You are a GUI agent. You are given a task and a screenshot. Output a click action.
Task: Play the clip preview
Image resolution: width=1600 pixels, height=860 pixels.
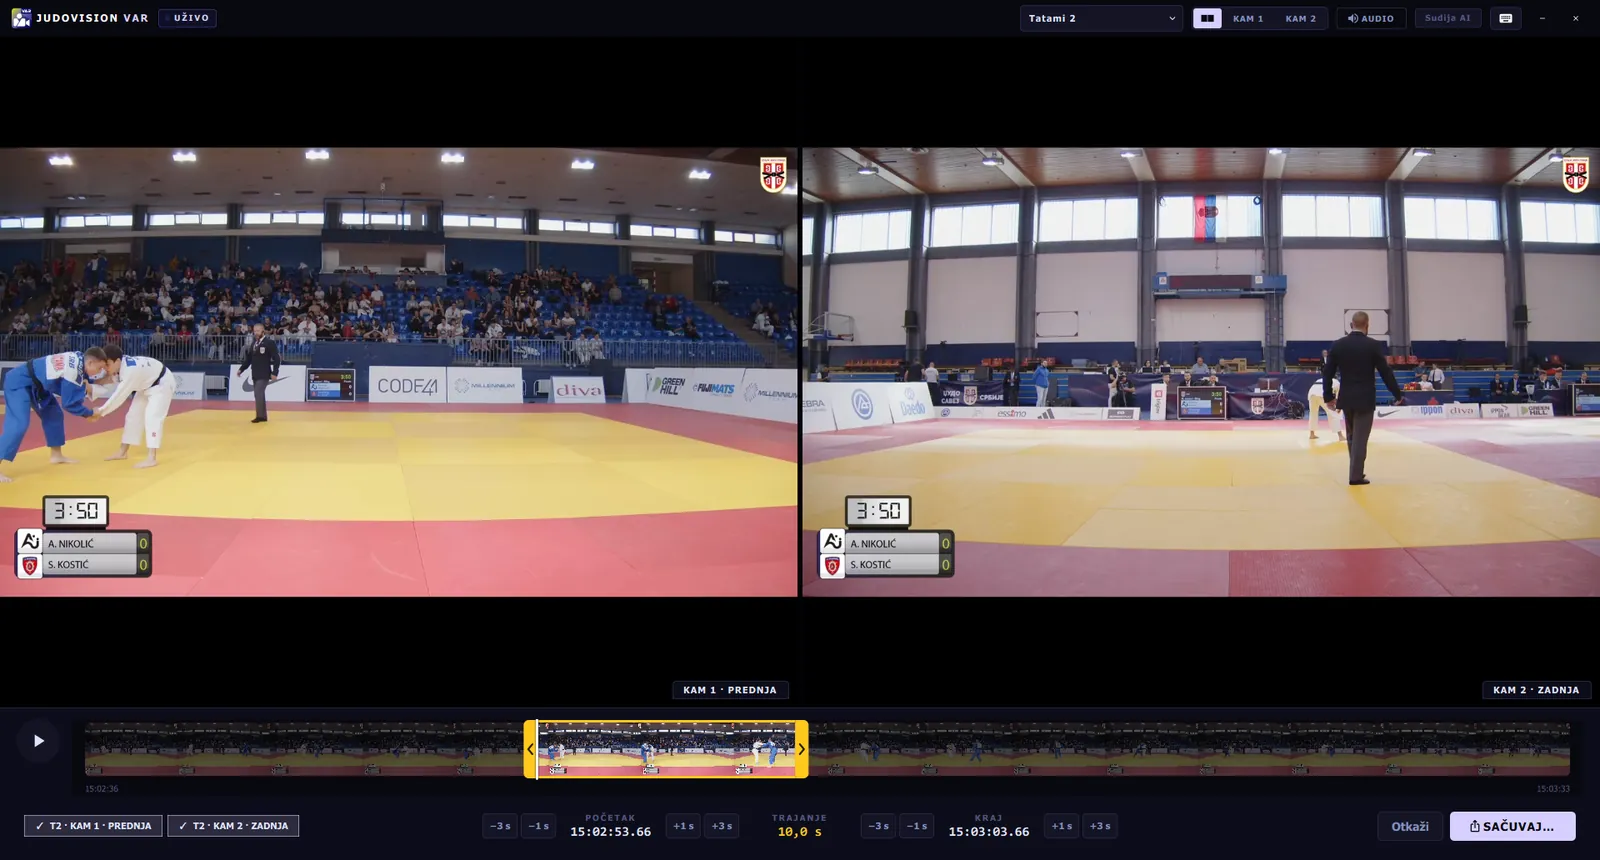pos(38,741)
